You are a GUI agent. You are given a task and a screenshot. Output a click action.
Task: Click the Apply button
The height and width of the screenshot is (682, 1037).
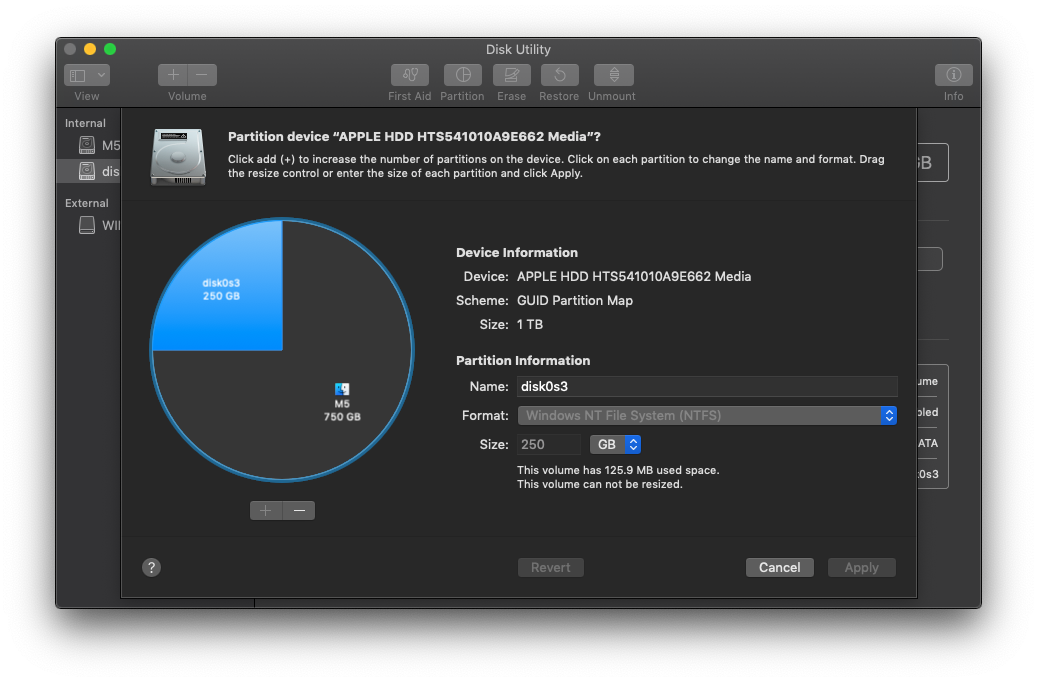pos(862,568)
